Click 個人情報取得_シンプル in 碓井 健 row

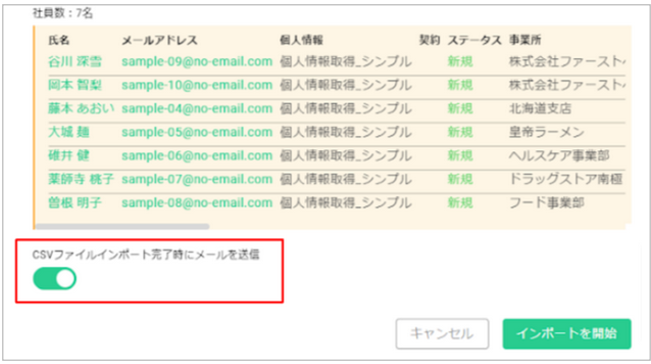(346, 156)
